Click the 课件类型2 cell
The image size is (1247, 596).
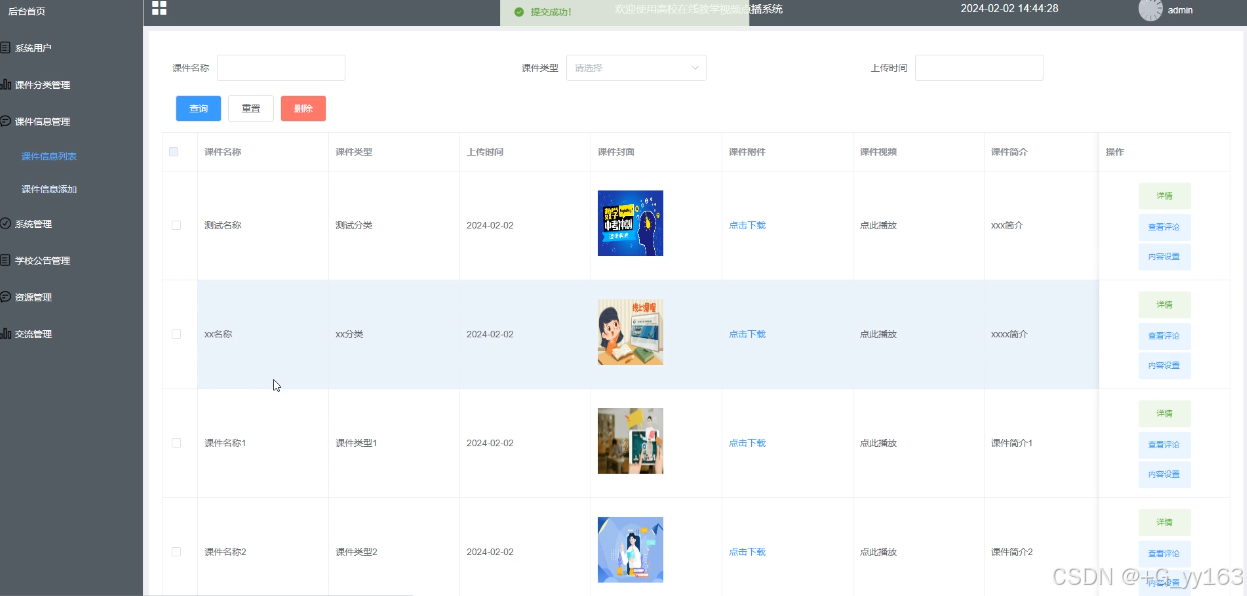(x=356, y=552)
